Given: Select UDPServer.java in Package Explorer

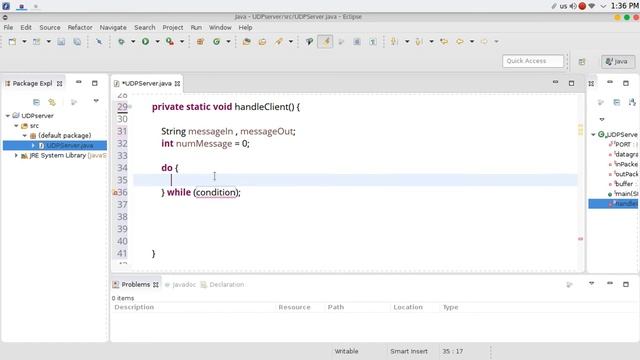Looking at the screenshot, I should click(x=69, y=145).
